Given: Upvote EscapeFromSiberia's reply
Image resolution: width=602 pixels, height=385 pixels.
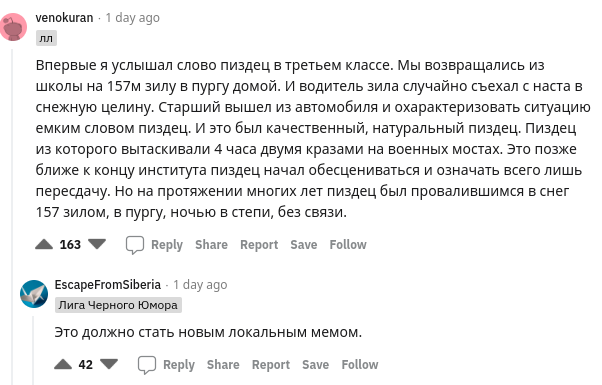Looking at the screenshot, I should [x=63, y=364].
